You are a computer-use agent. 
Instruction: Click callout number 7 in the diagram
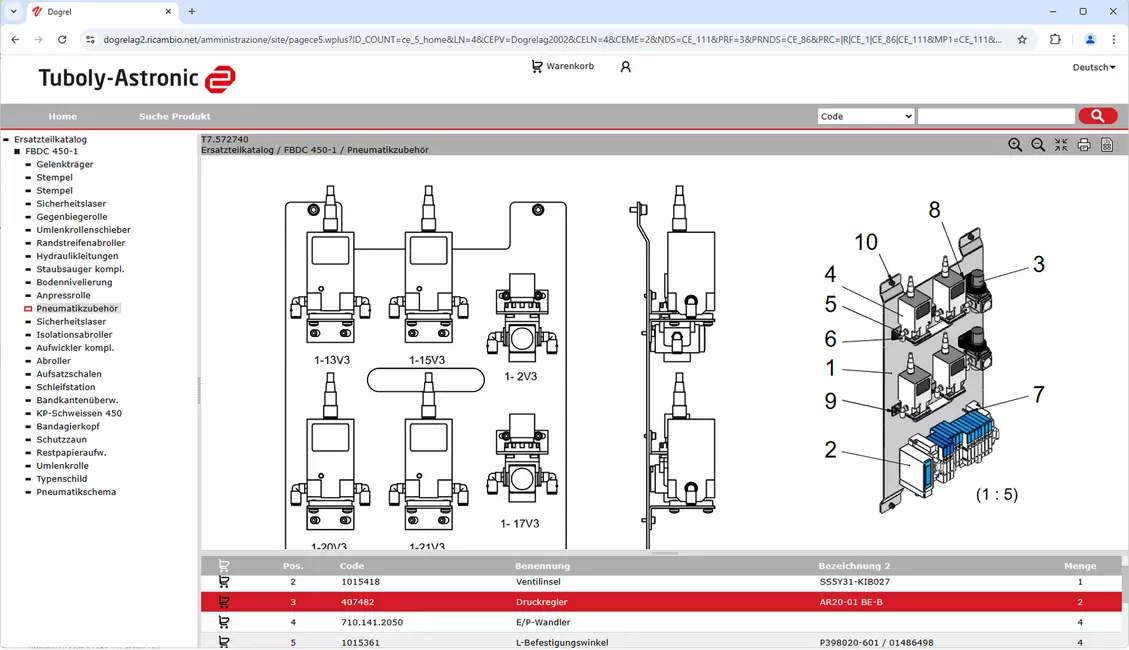(x=1038, y=394)
